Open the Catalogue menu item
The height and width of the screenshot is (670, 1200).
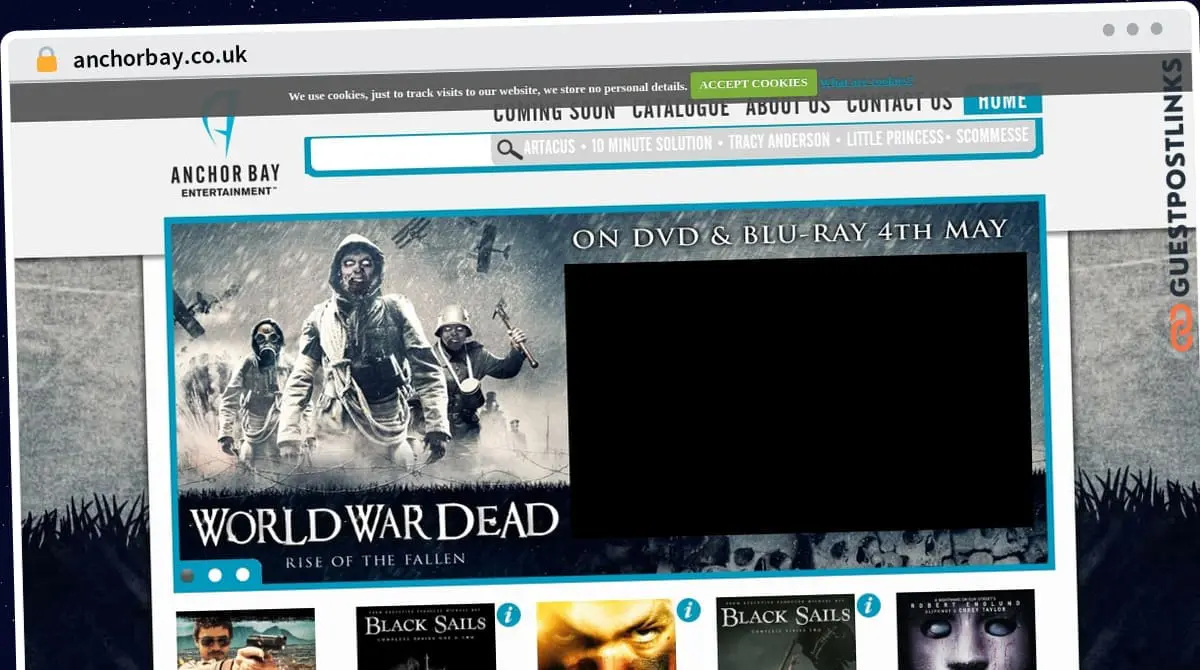(681, 108)
